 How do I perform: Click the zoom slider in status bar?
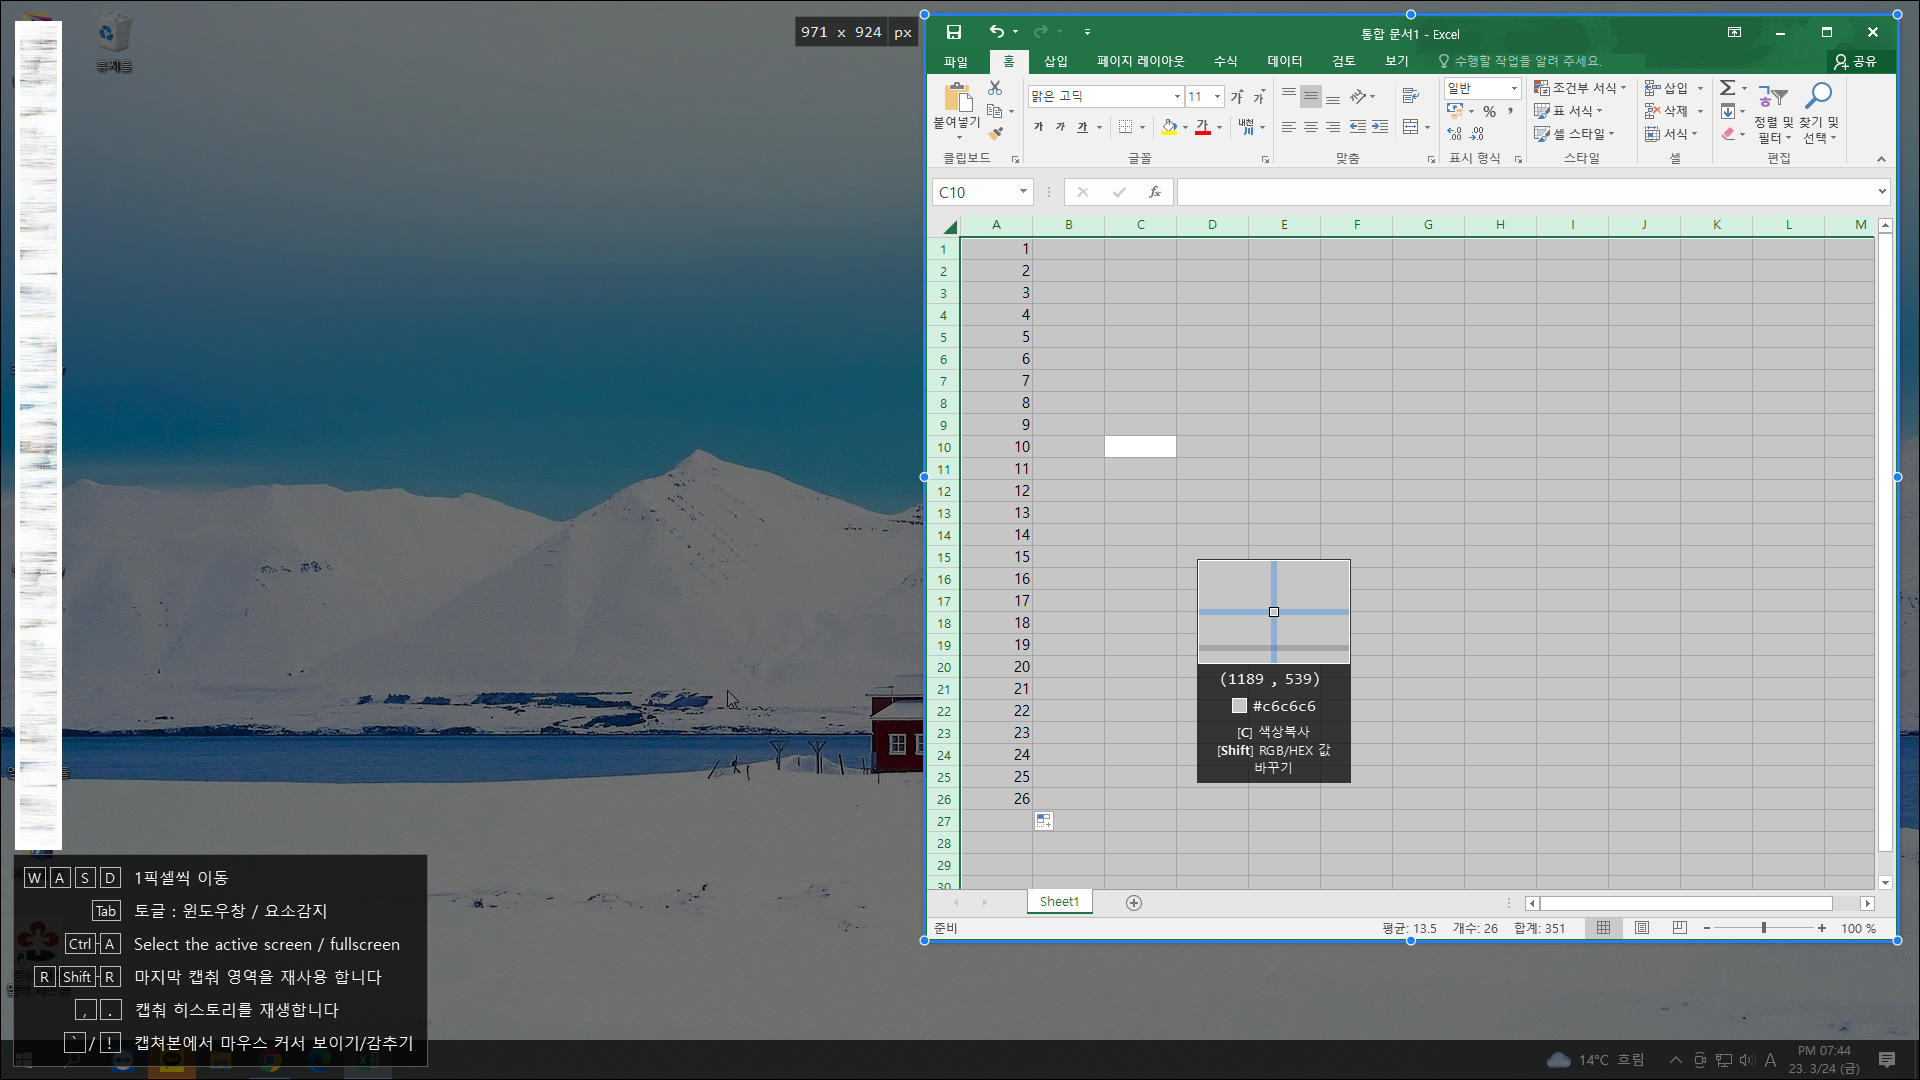tap(1764, 928)
